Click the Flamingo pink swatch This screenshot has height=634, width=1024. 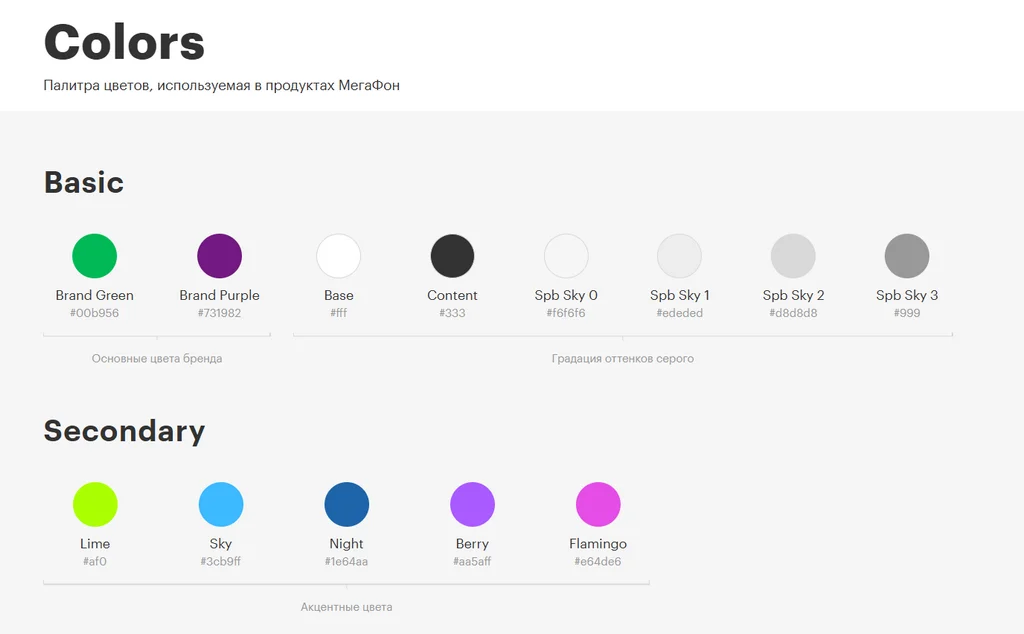598,504
